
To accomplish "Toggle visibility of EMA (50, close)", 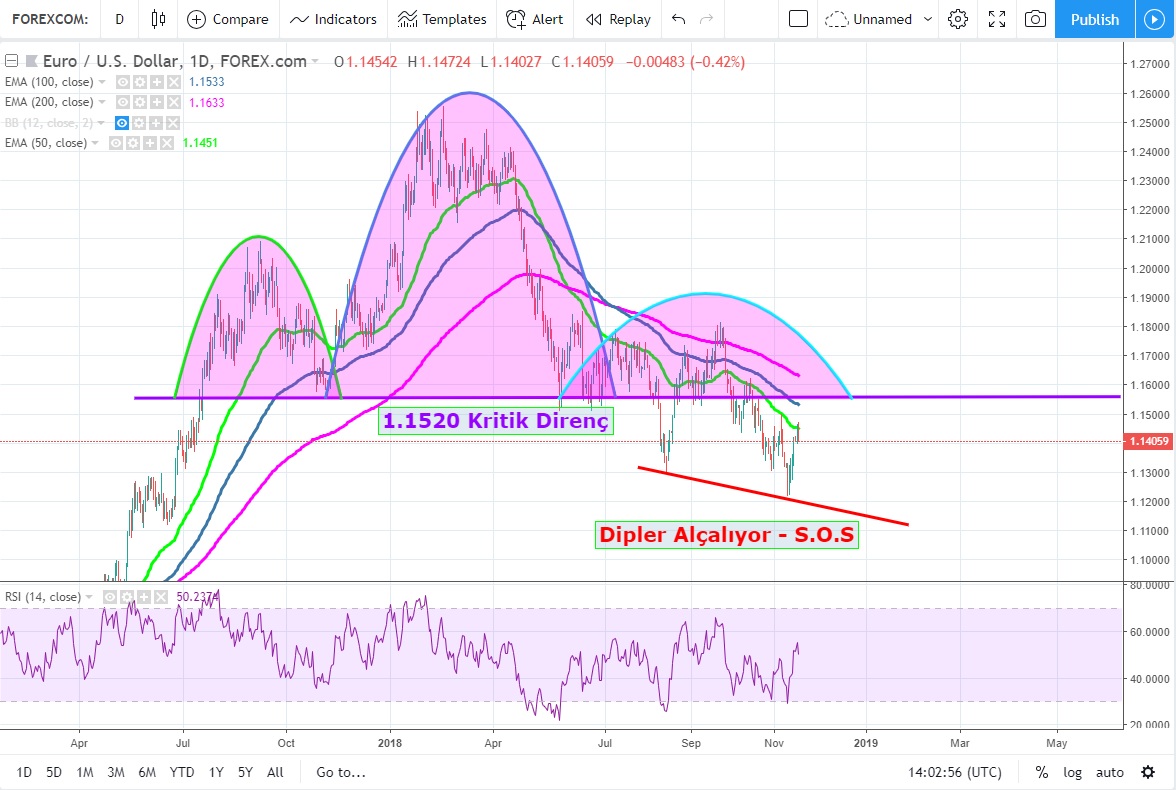I will (116, 143).
